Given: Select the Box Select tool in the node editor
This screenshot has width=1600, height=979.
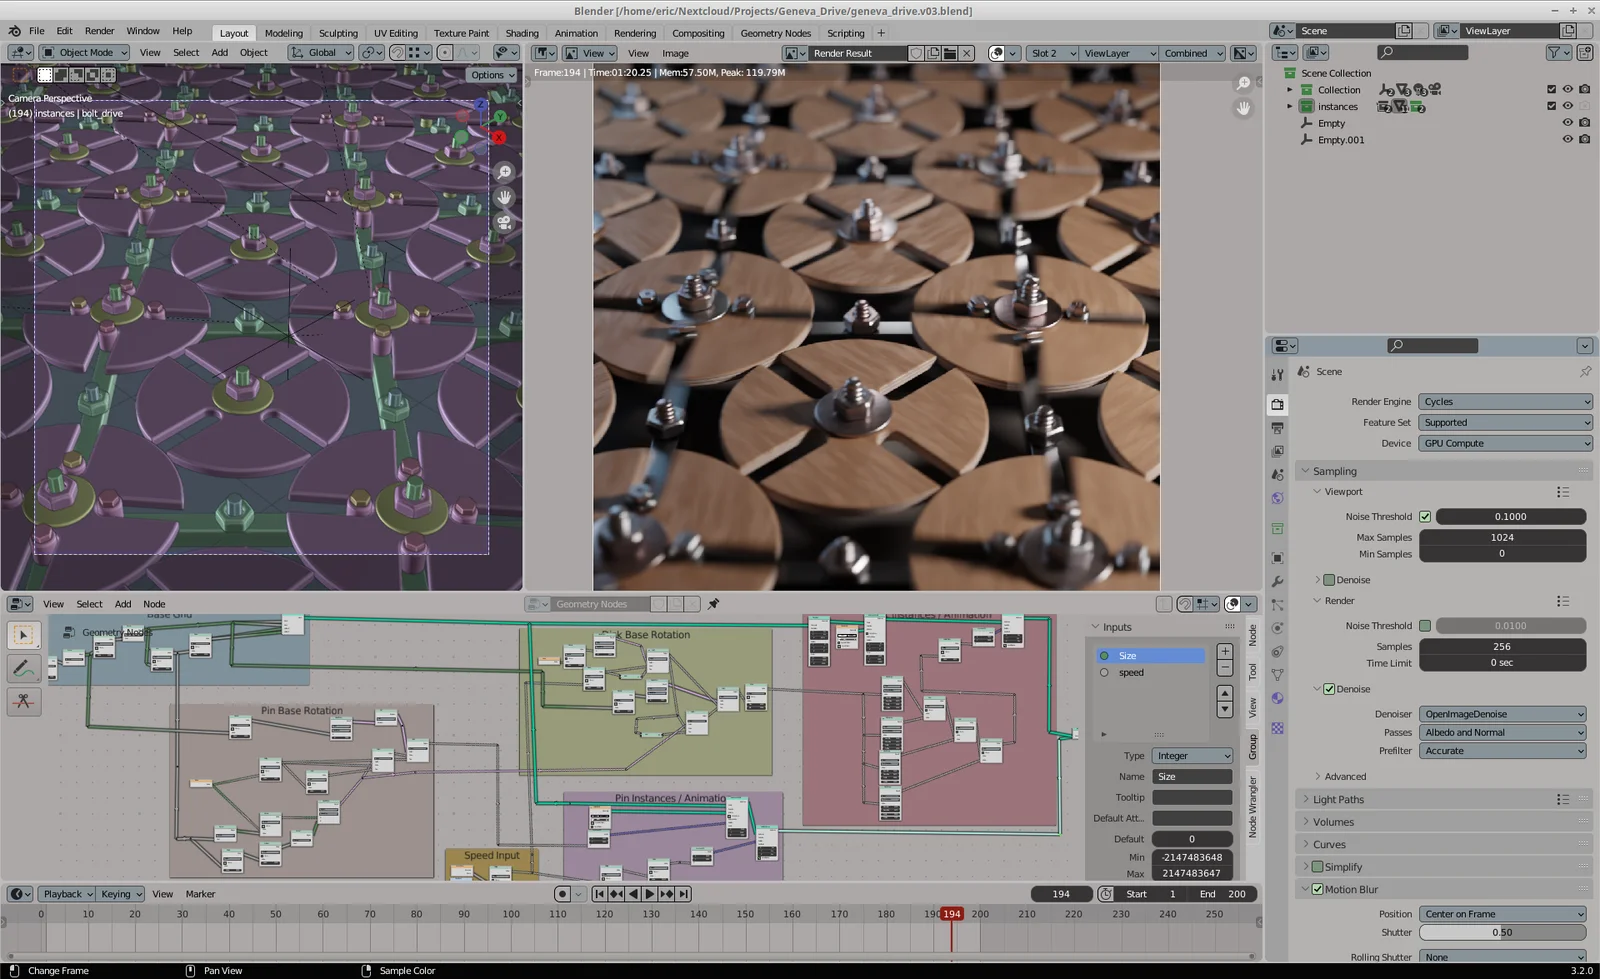Looking at the screenshot, I should pos(24,635).
